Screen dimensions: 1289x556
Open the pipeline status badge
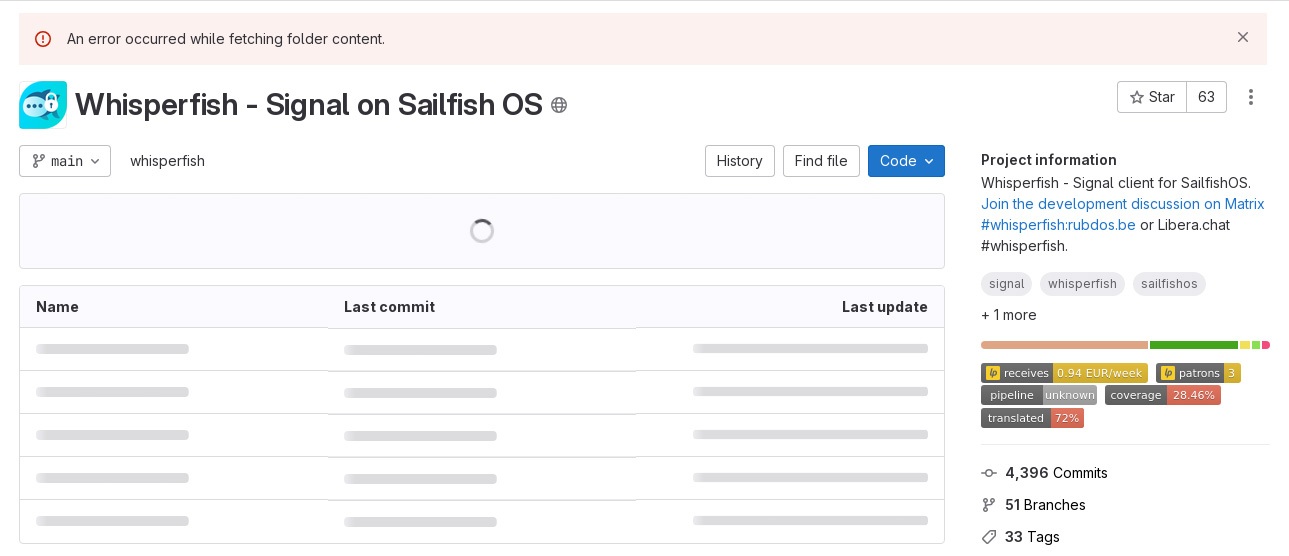click(x=1038, y=395)
